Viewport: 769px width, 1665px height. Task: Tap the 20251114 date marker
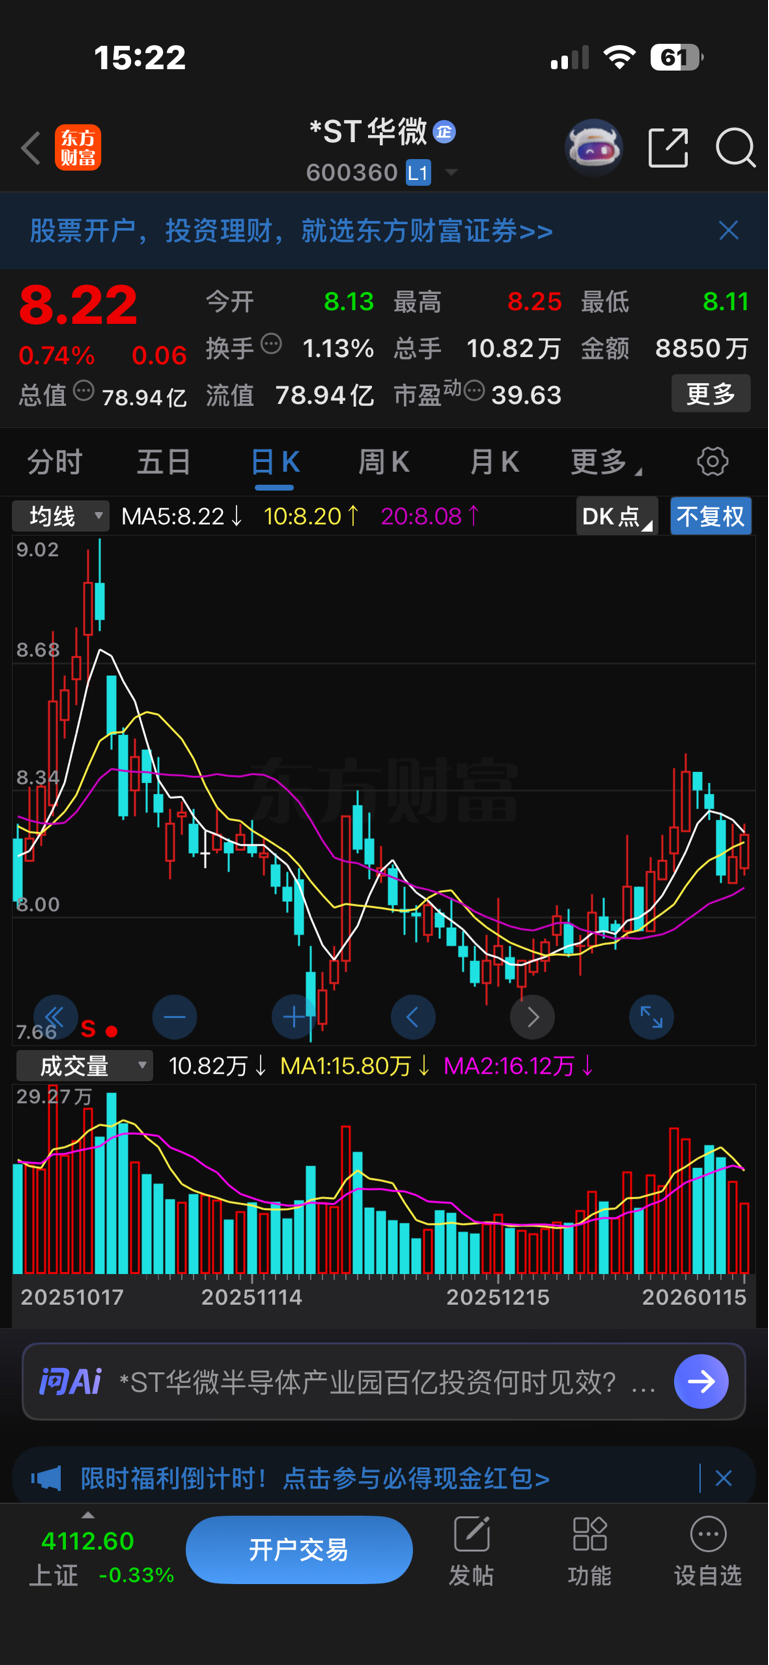(251, 1298)
